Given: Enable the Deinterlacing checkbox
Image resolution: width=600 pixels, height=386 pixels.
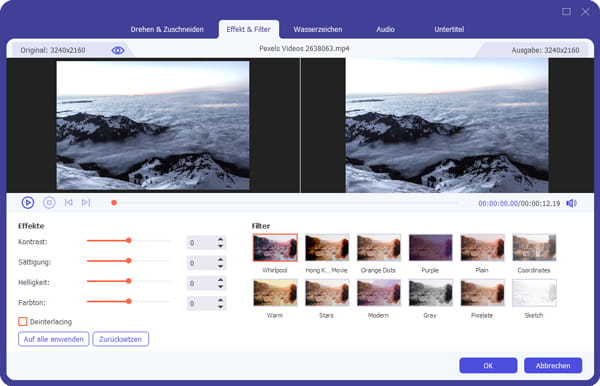Looking at the screenshot, I should (x=23, y=321).
